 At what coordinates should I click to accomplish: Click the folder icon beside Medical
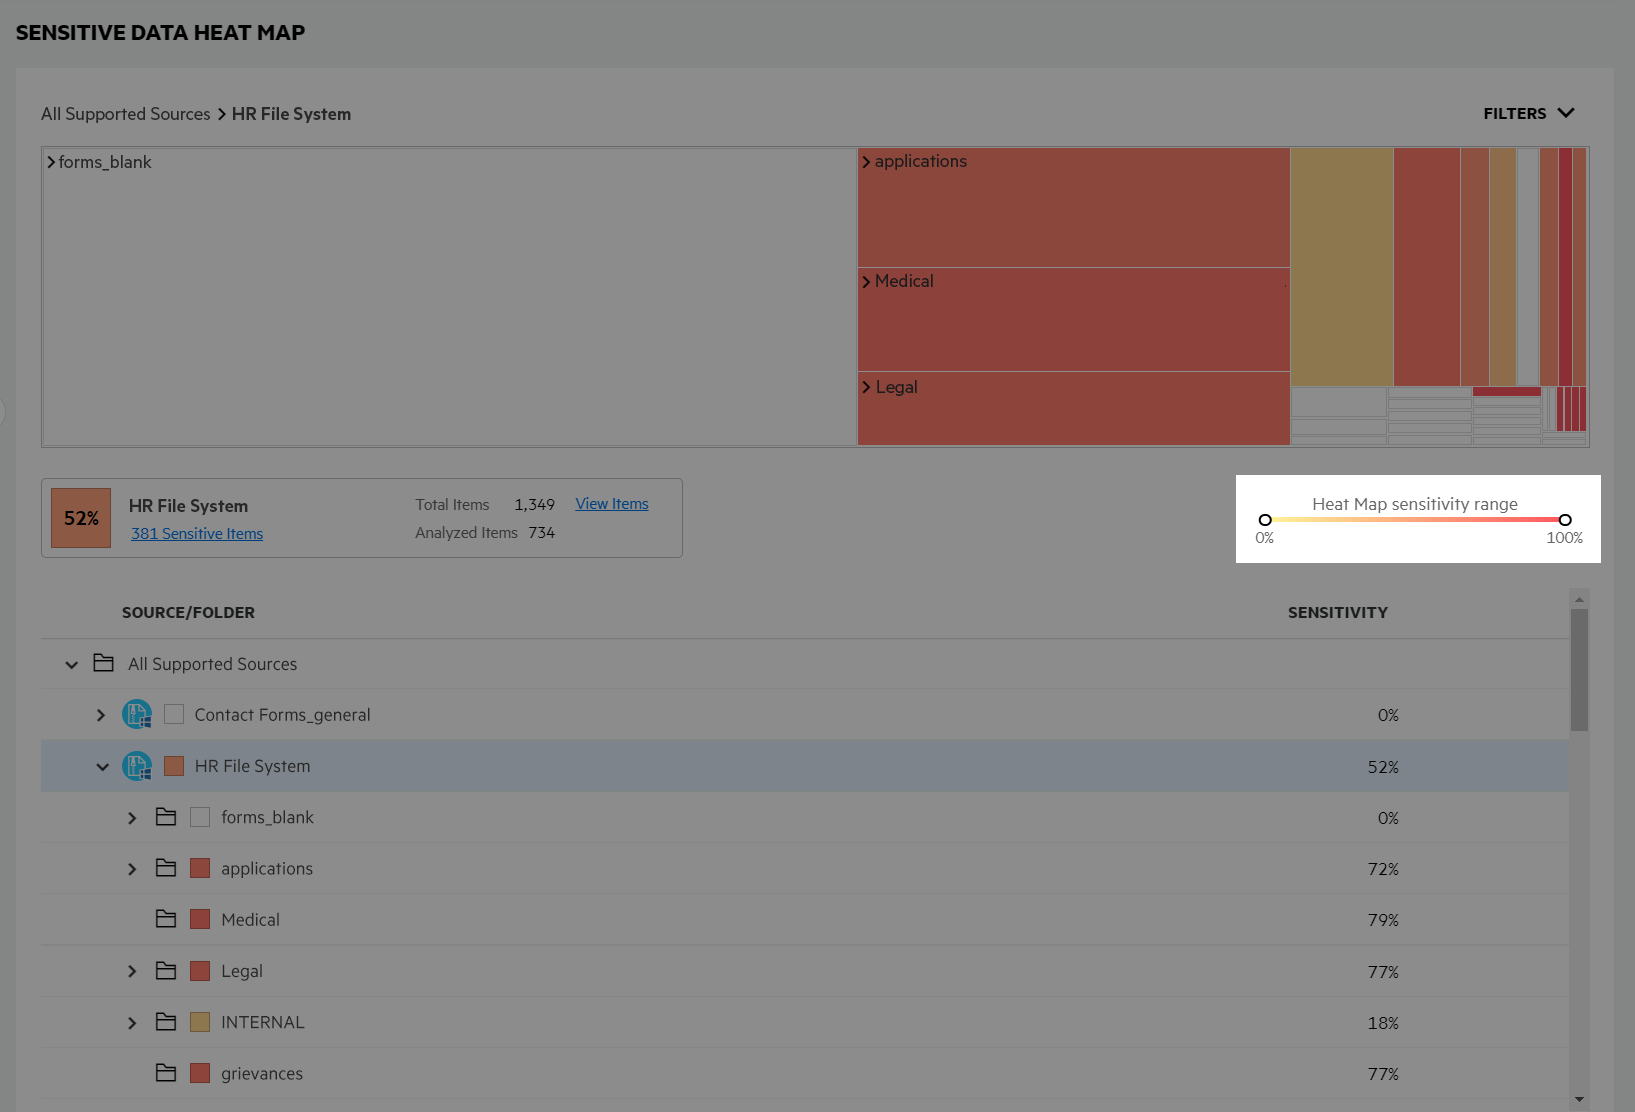(x=166, y=920)
